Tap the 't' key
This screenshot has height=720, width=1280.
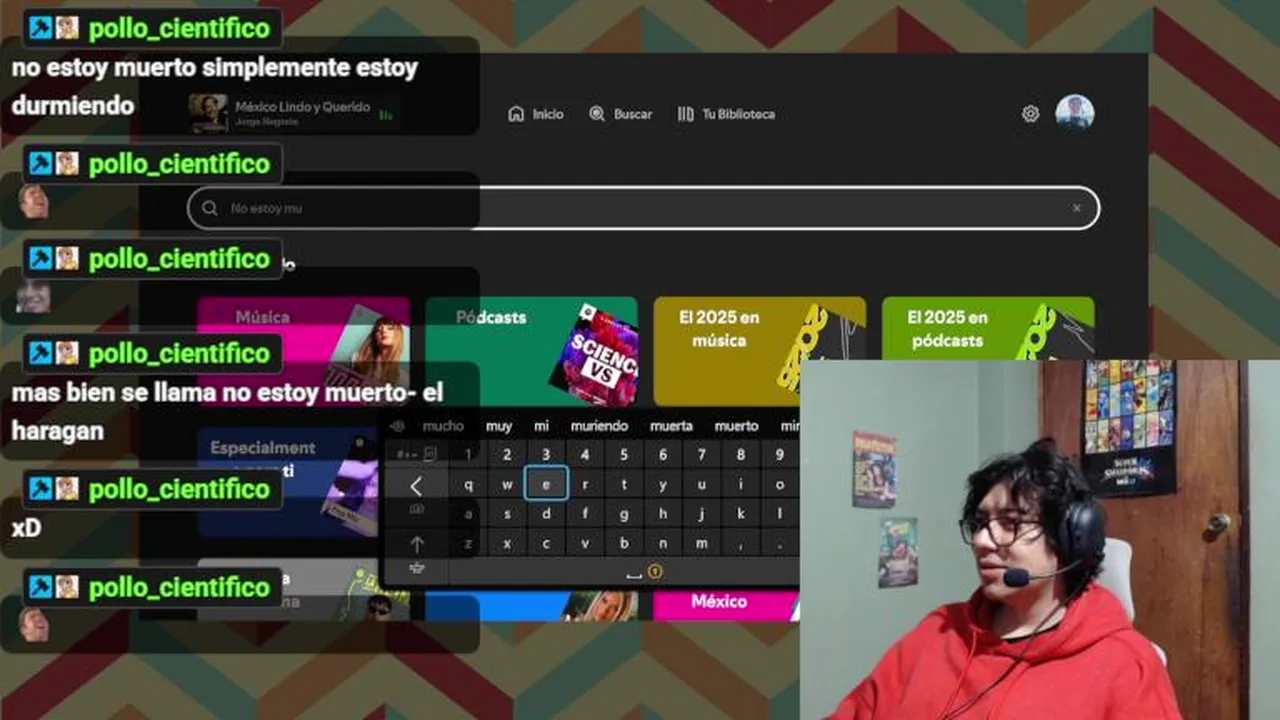coord(624,485)
